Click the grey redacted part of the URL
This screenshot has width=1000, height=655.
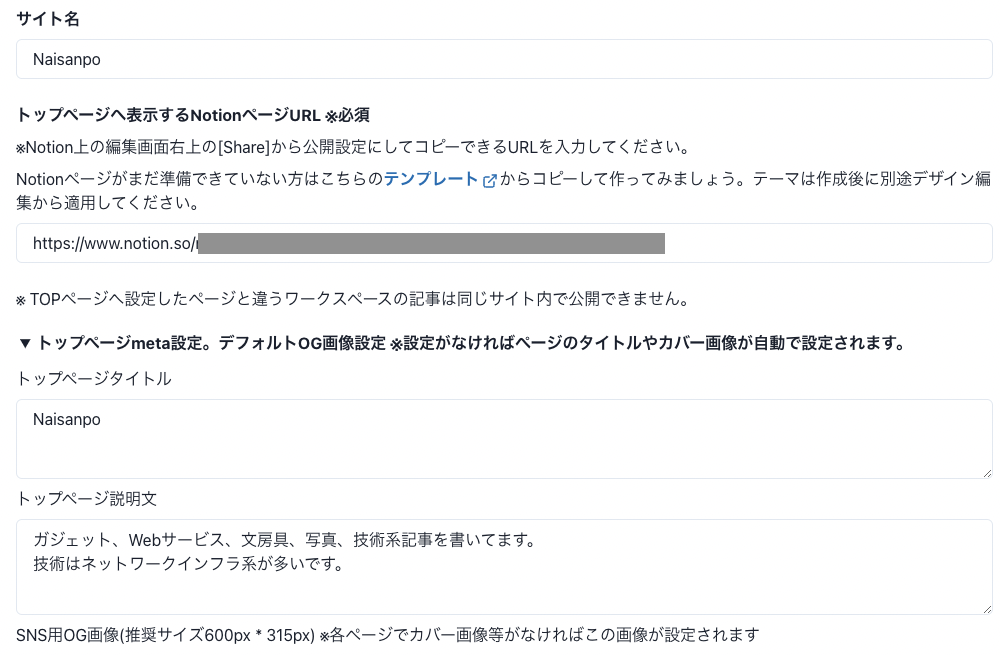(x=431, y=244)
